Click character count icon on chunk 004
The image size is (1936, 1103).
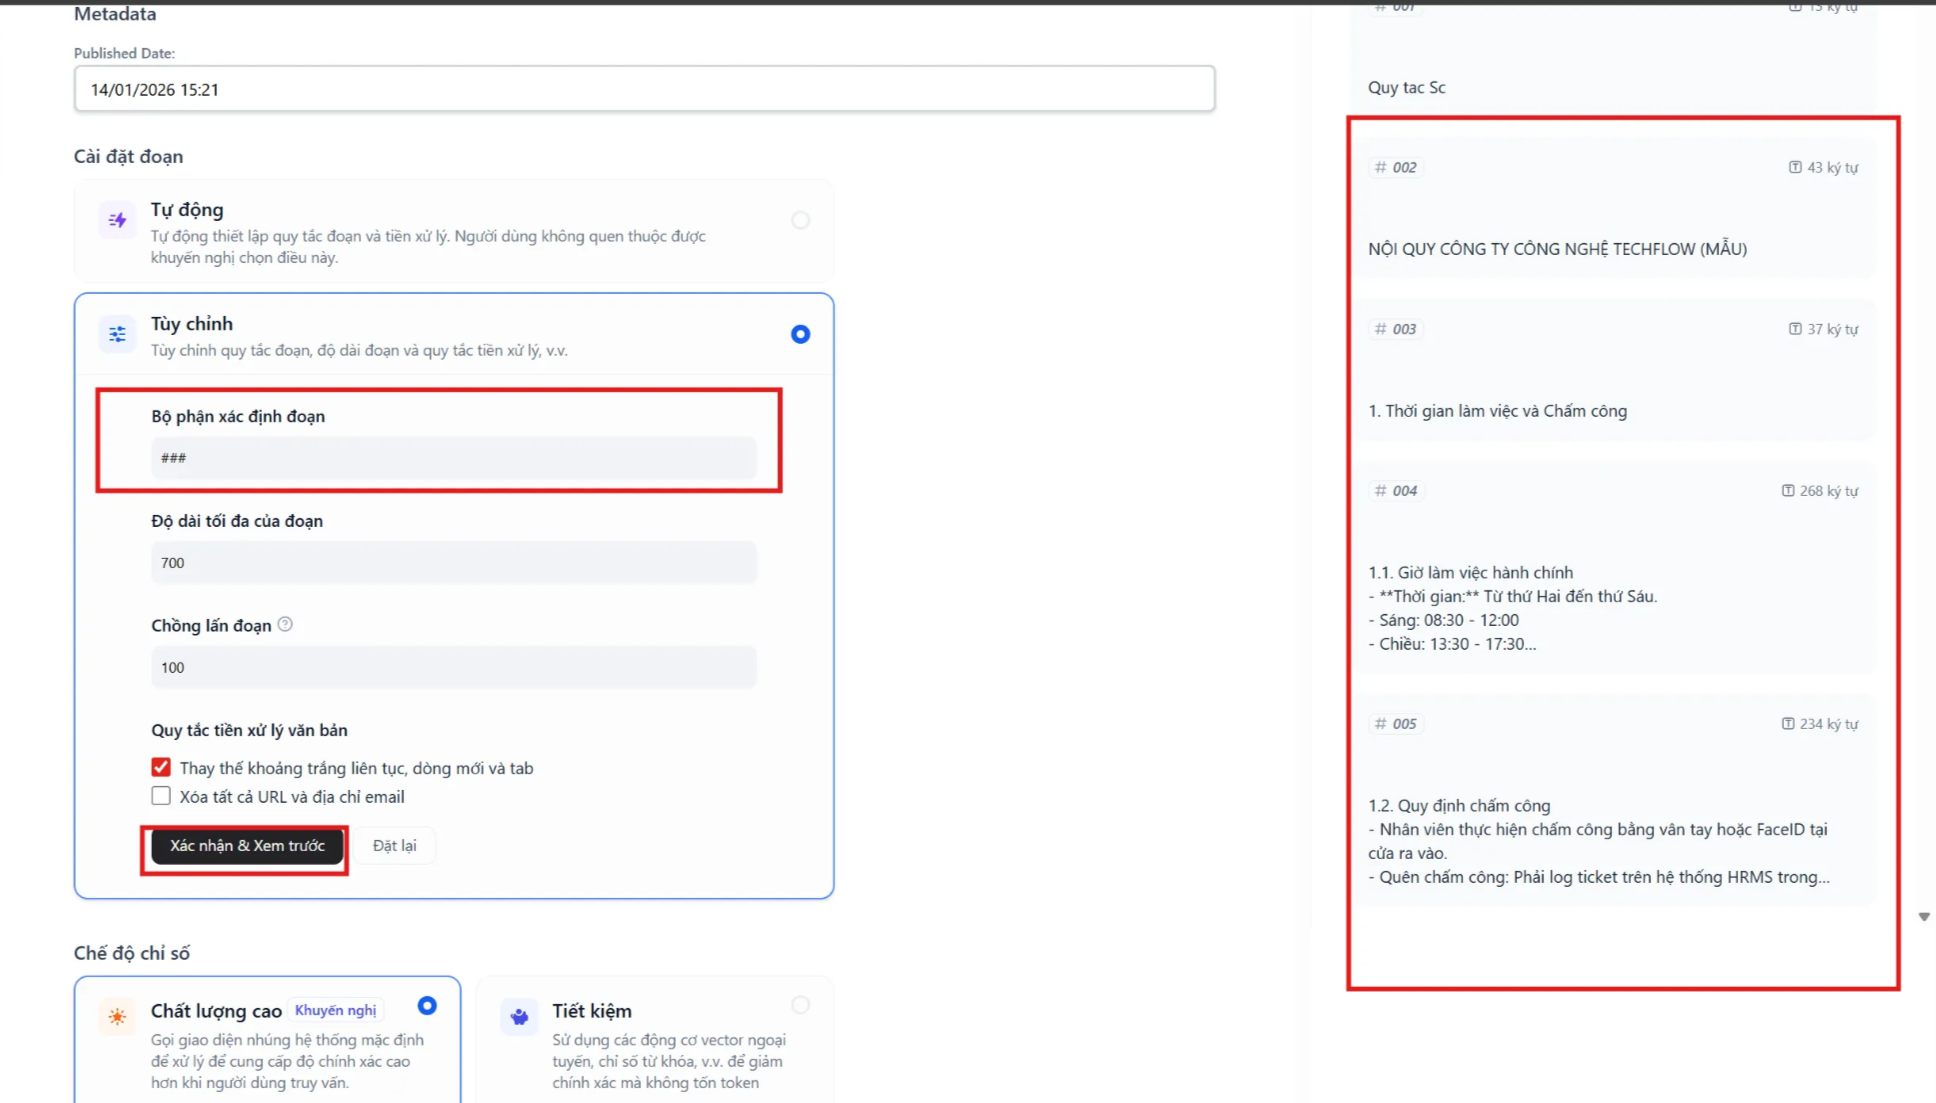click(x=1788, y=491)
